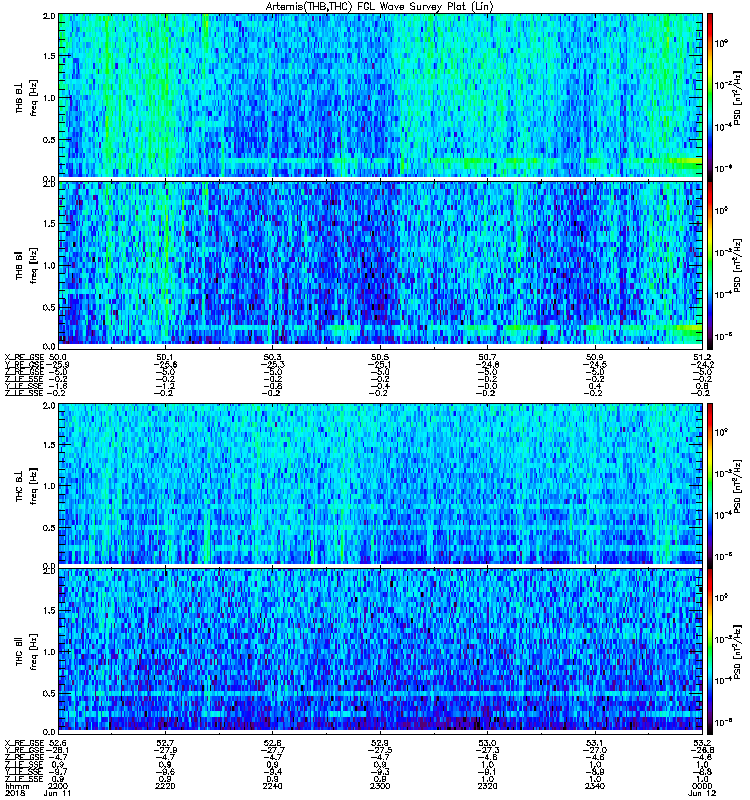The height and width of the screenshot is (800, 750).
Task: Click the THB X_RE_GSE value '50.7'
Action: tap(487, 358)
